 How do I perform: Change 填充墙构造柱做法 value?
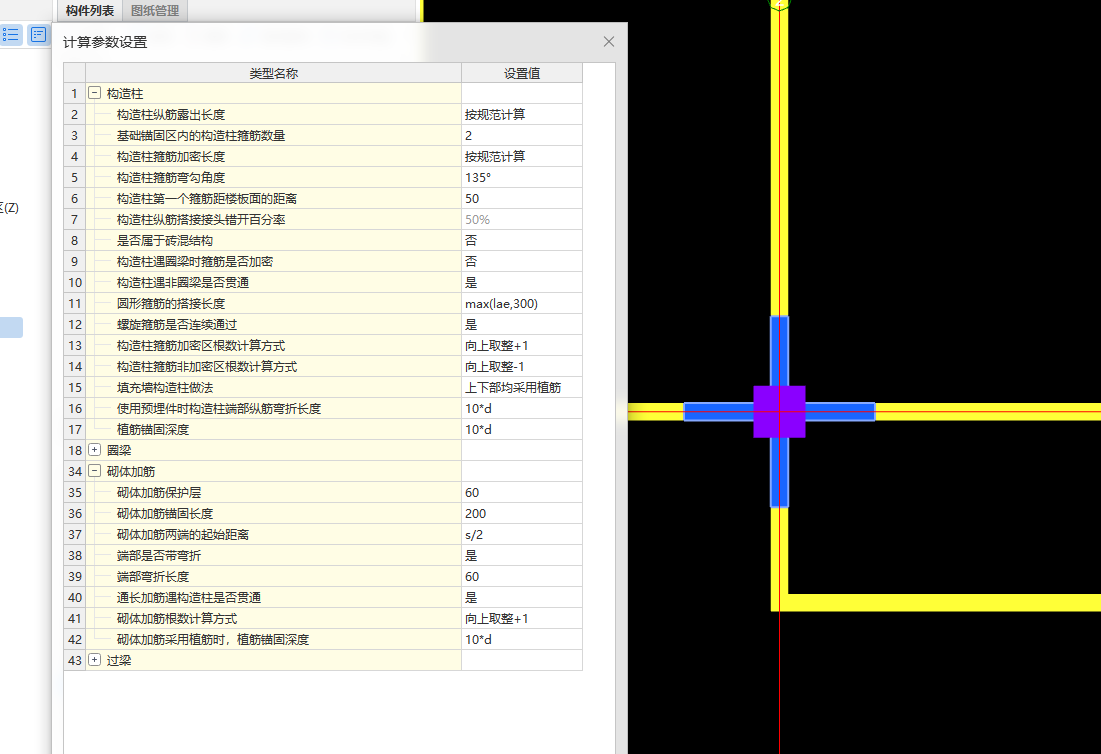coord(522,388)
